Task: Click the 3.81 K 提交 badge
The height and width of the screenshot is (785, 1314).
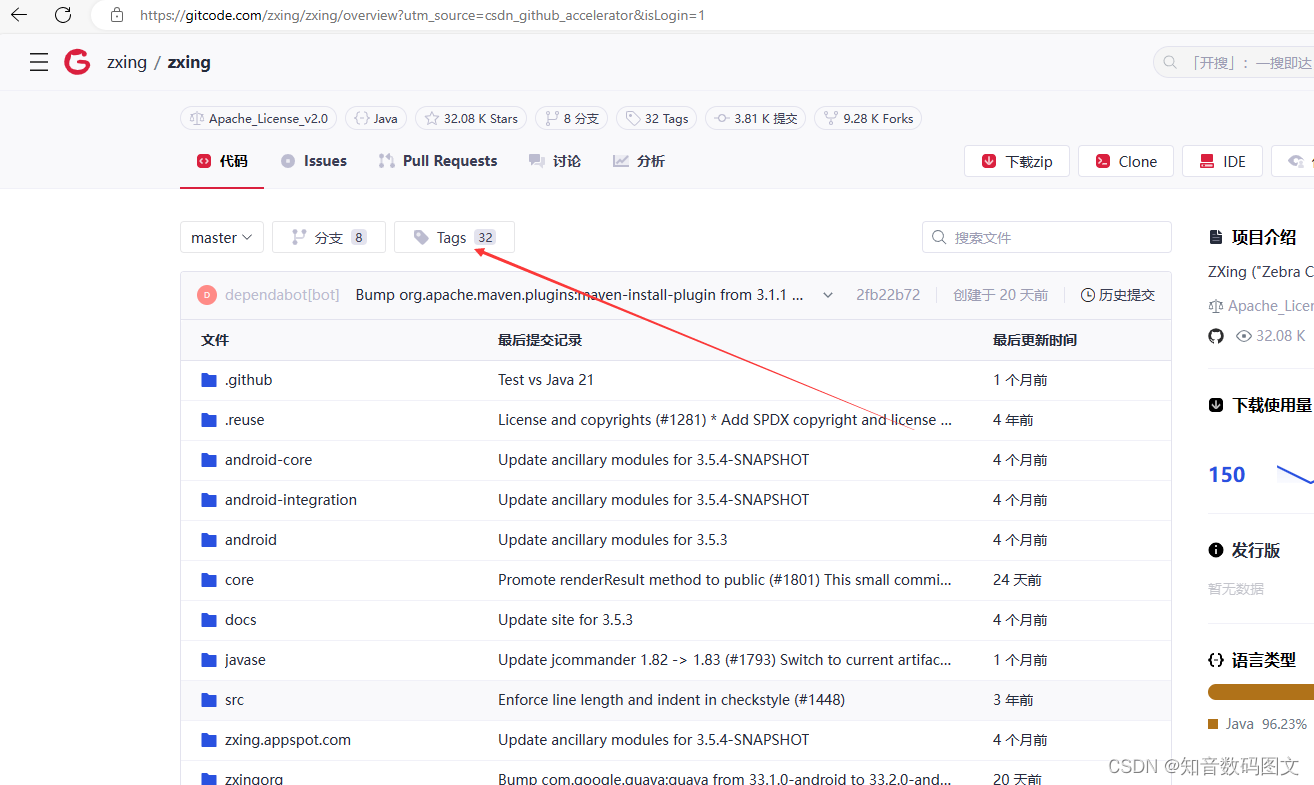Action: (755, 118)
